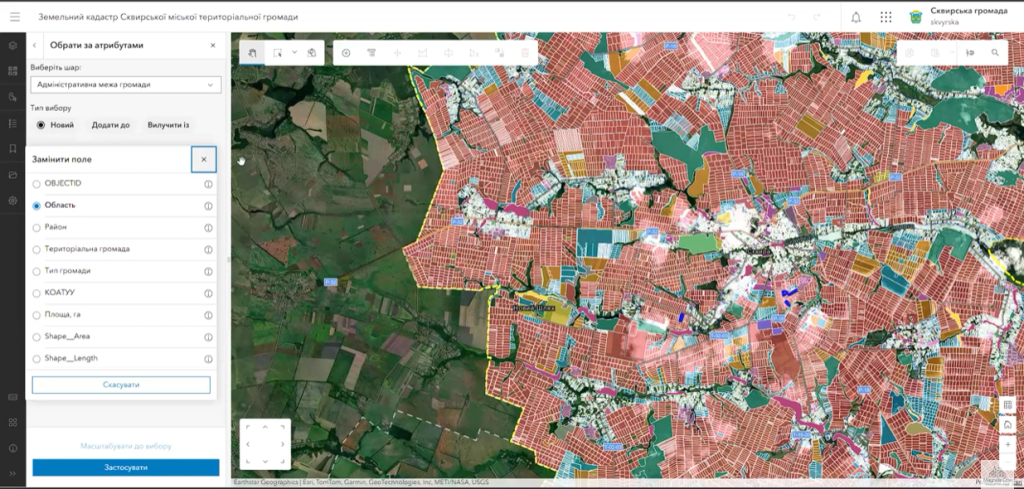Click the search magnifier on map toolbar
Viewport: 1024px width, 489px height.
pyautogui.click(x=995, y=52)
